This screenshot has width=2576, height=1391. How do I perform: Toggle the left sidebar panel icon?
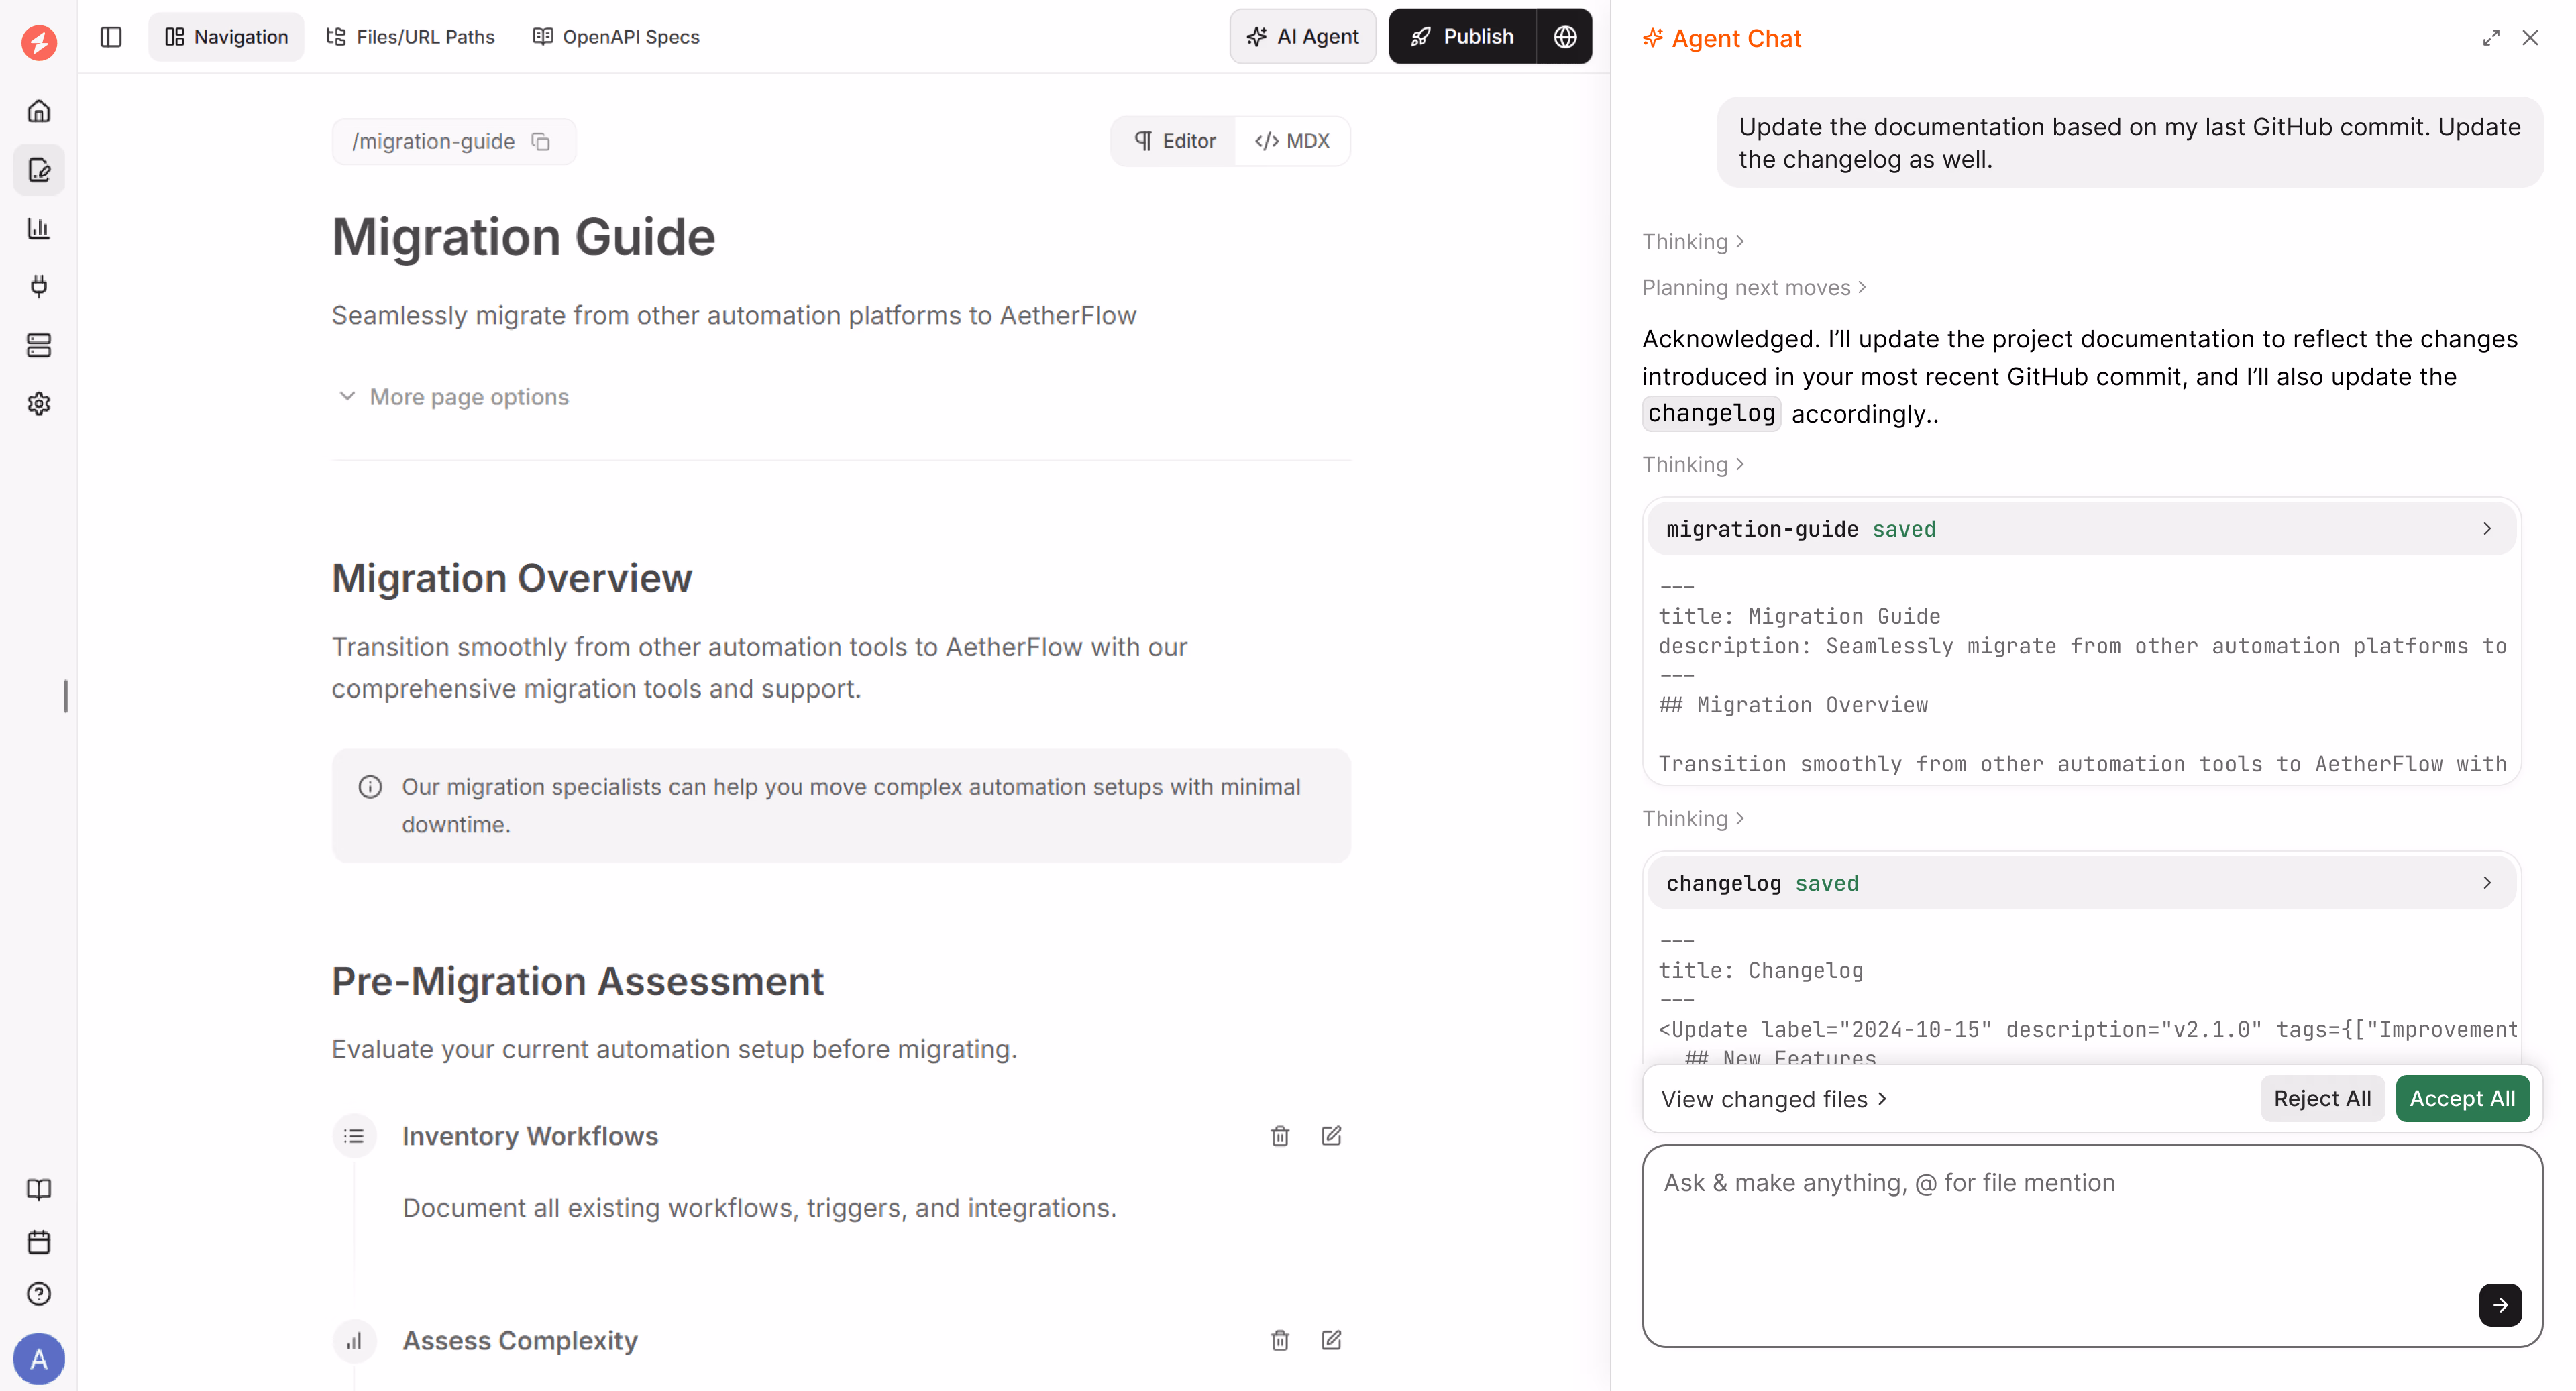pos(111,37)
